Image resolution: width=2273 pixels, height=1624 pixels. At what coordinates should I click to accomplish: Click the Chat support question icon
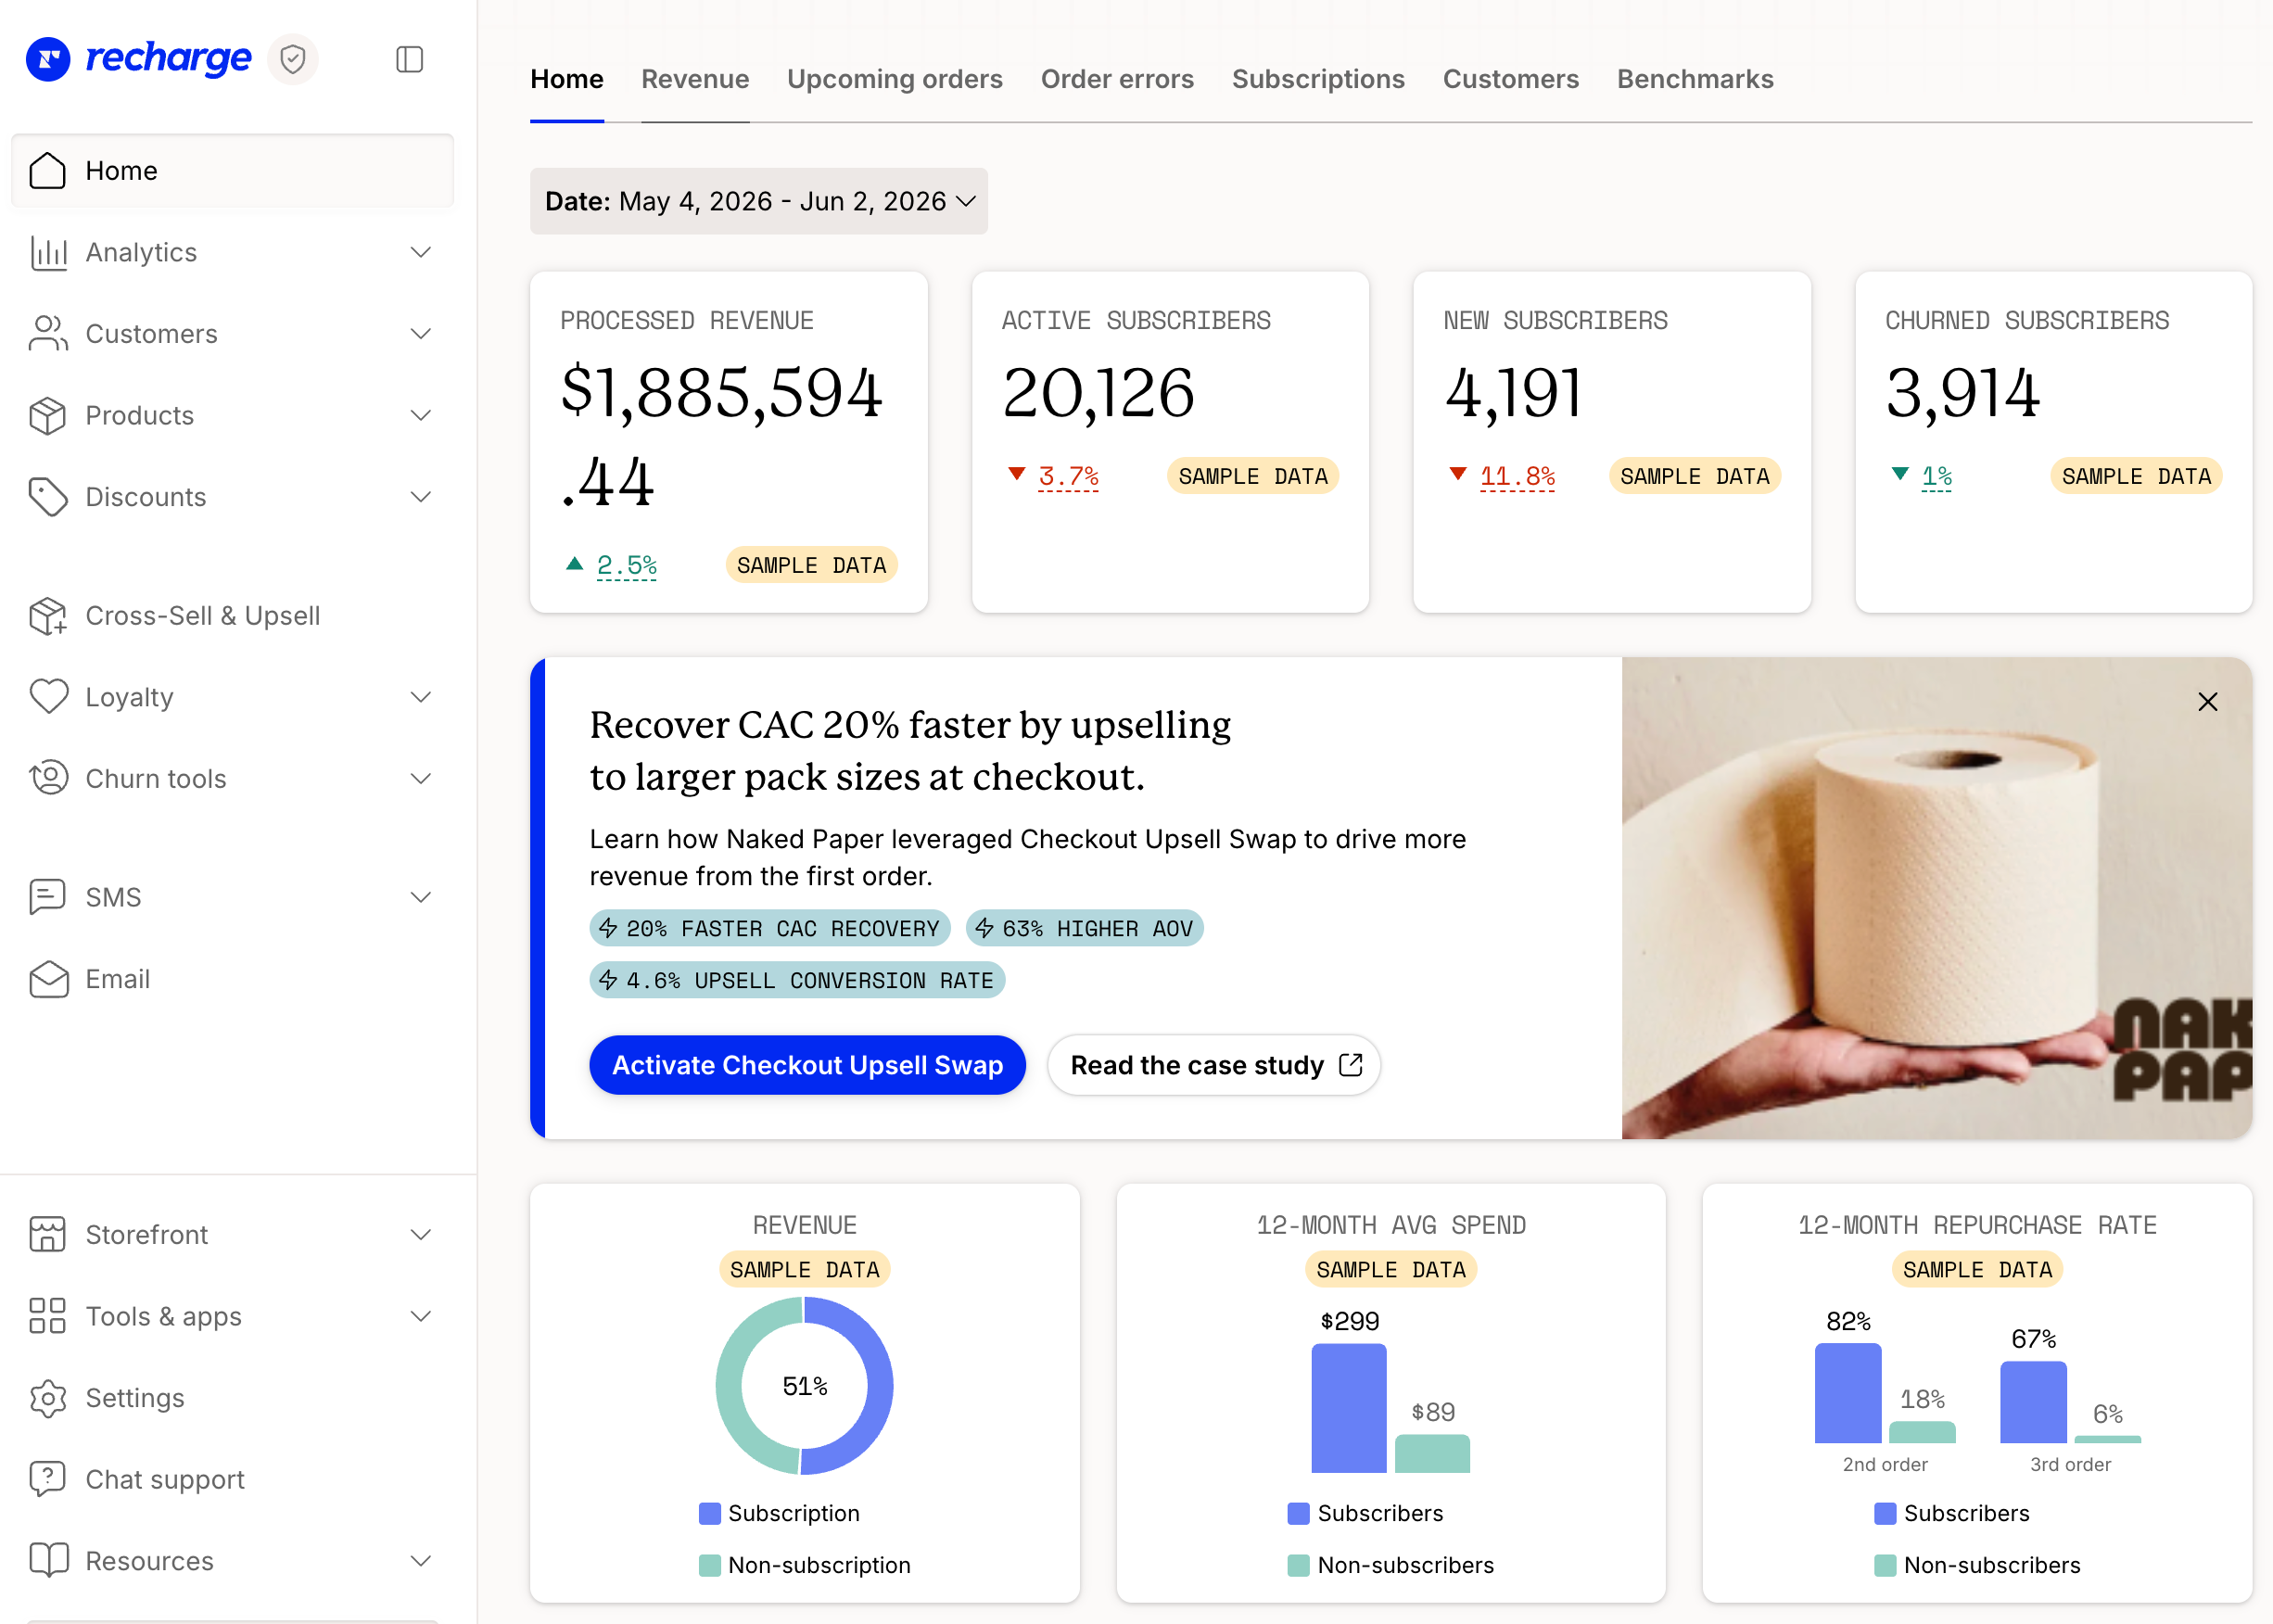pyautogui.click(x=48, y=1479)
